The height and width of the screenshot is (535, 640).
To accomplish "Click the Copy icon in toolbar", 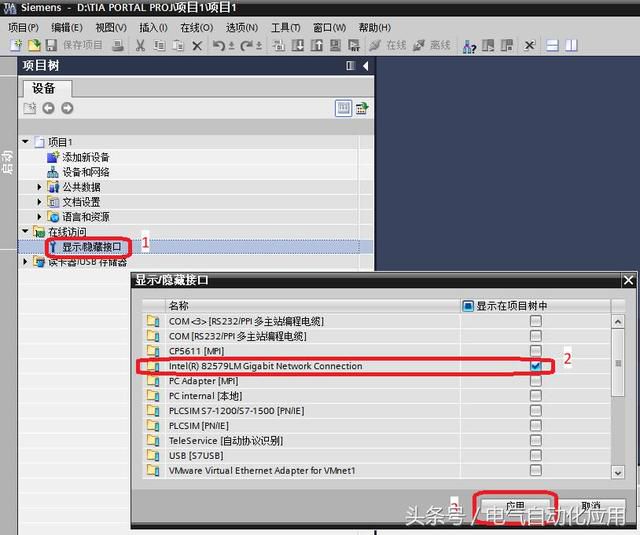I will (160, 45).
